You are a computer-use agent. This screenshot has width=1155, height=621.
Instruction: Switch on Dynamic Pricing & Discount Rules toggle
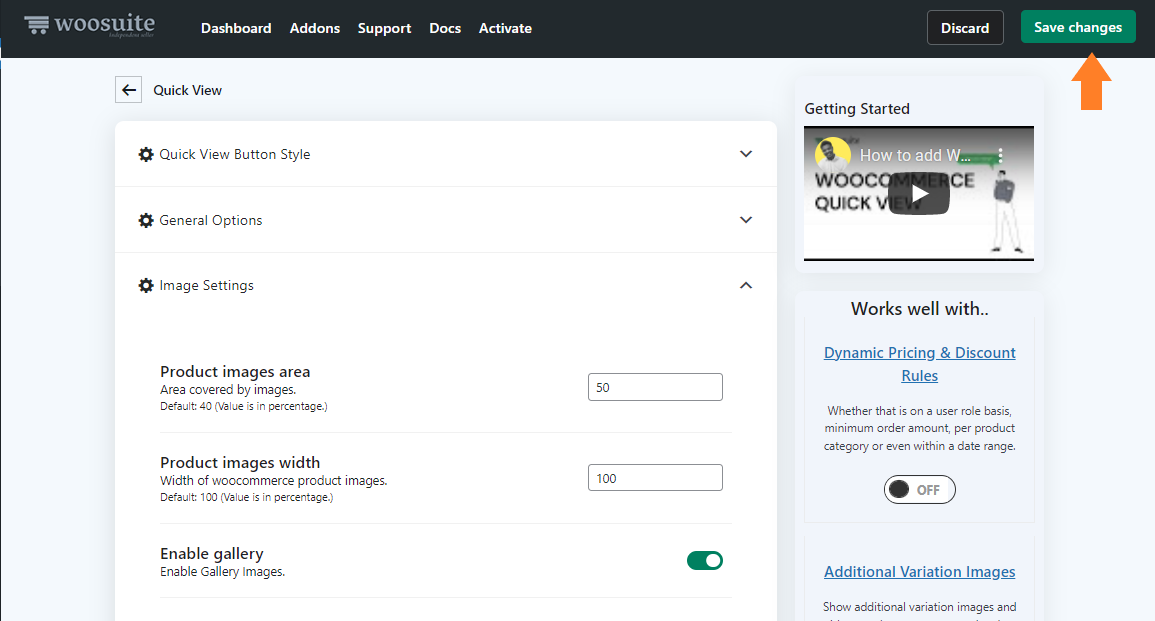(919, 490)
